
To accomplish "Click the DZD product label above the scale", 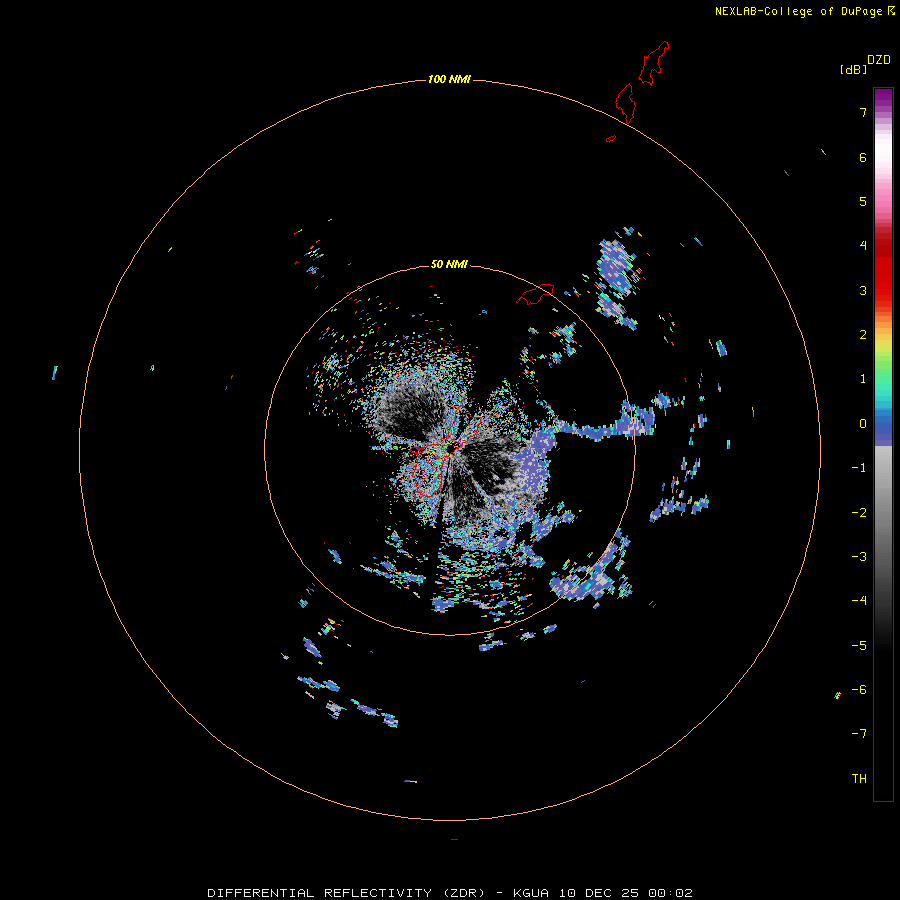I will (879, 60).
